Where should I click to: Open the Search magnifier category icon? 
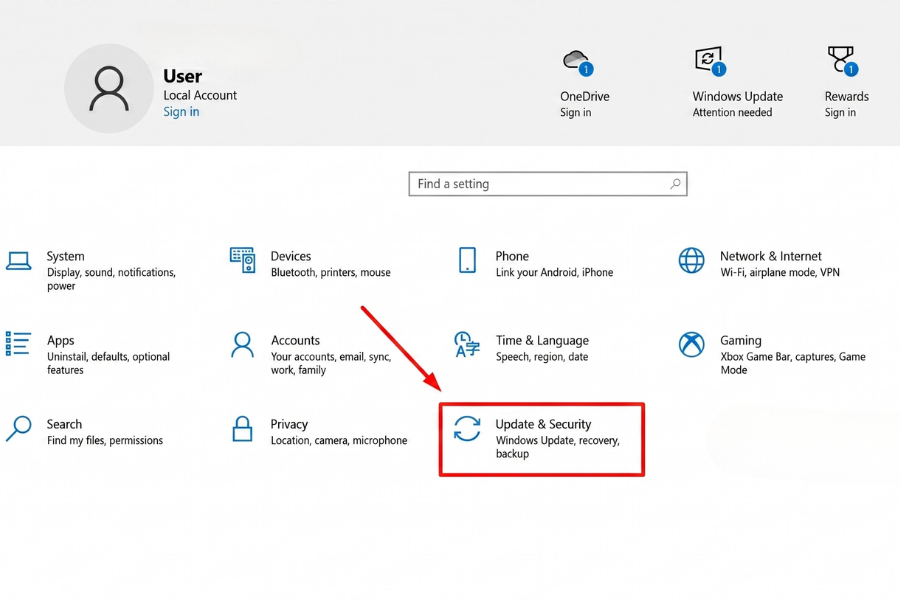[18, 428]
